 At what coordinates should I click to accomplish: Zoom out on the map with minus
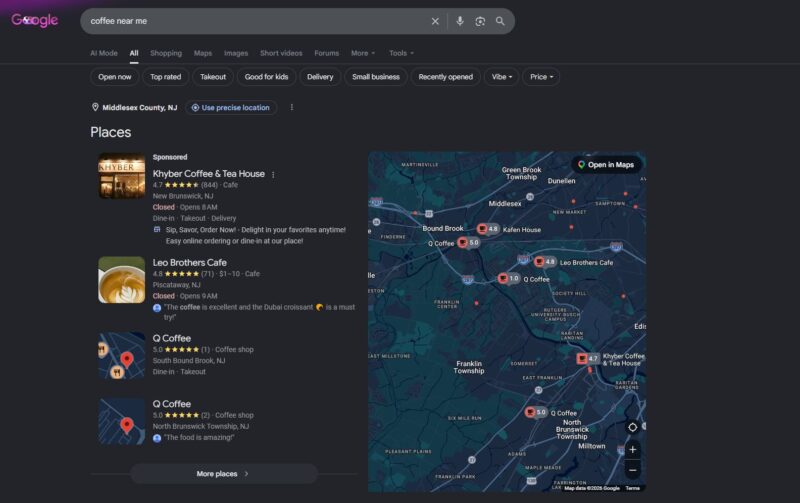pos(632,470)
